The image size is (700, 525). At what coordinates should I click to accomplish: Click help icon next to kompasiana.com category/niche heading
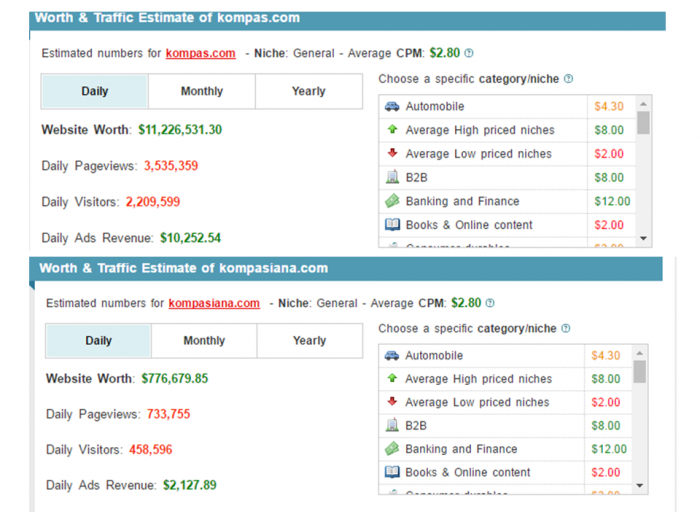pyautogui.click(x=566, y=329)
